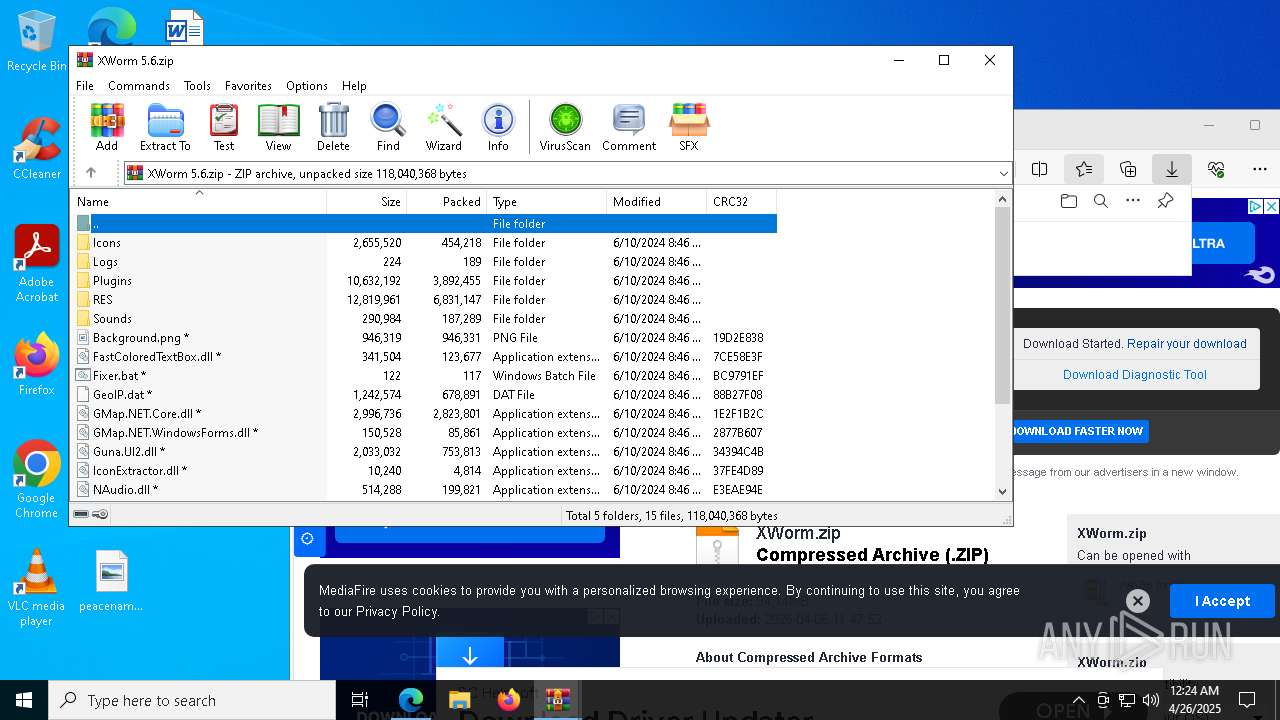1280x720 pixels.
Task: Open Edge split screen icon
Action: click(x=1040, y=169)
